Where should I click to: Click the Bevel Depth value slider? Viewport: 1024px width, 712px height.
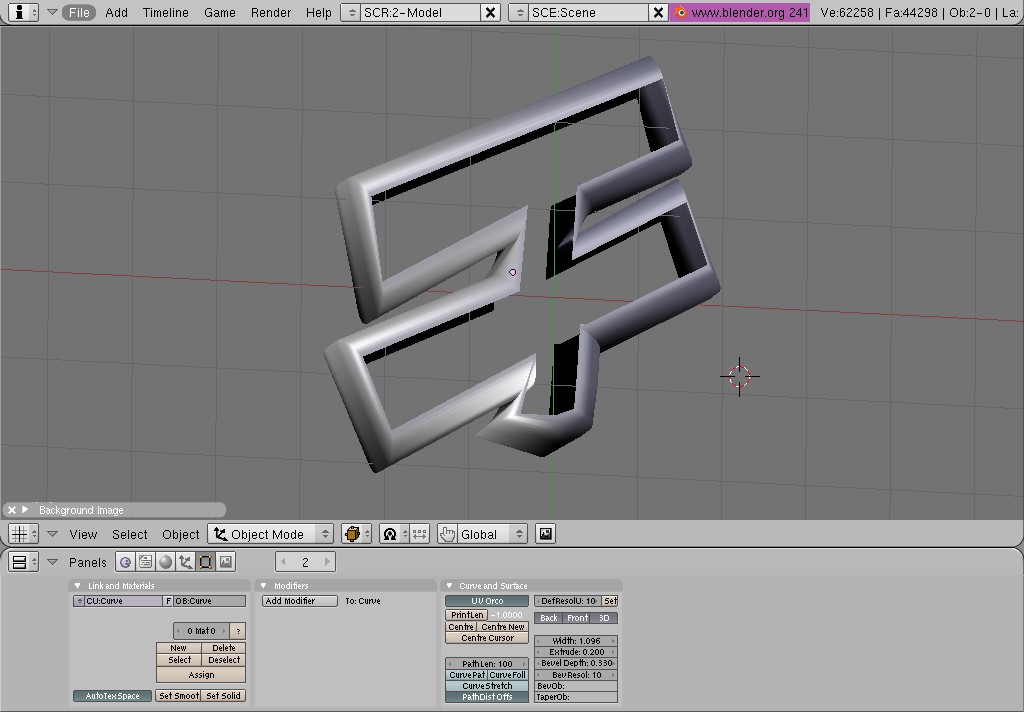pos(576,663)
